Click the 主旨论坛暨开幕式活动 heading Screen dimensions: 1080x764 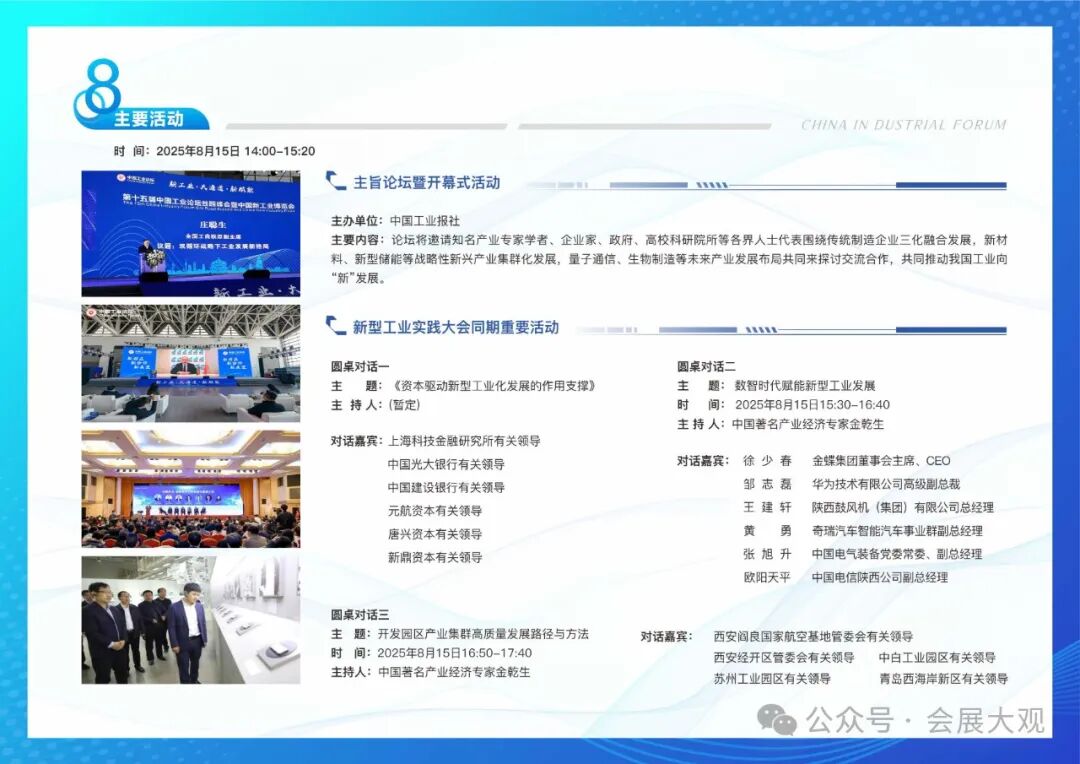(x=426, y=183)
